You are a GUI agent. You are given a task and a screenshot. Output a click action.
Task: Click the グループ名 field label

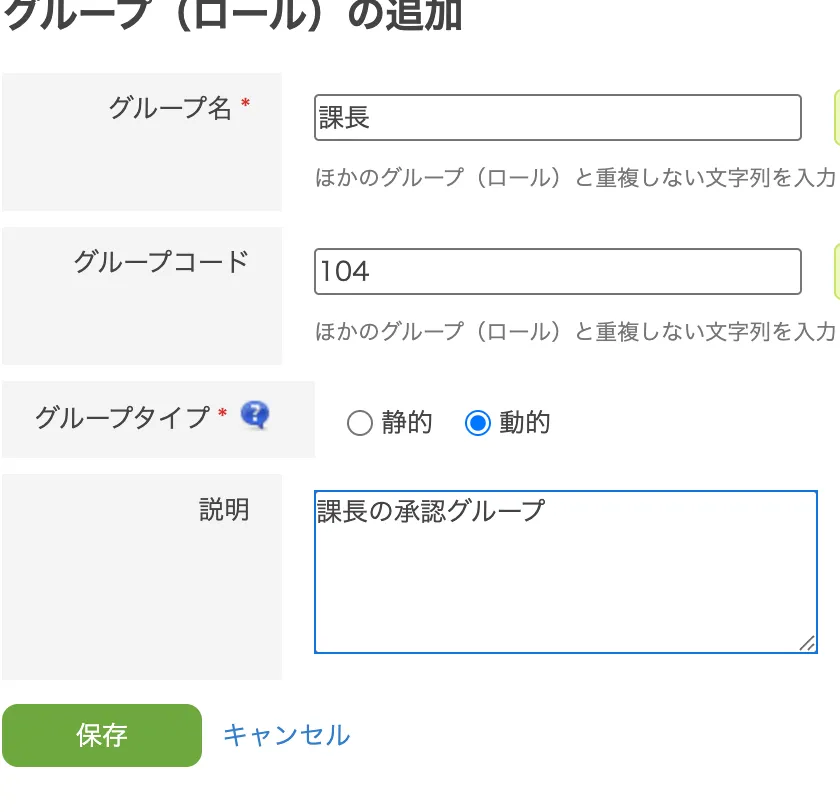point(170,108)
